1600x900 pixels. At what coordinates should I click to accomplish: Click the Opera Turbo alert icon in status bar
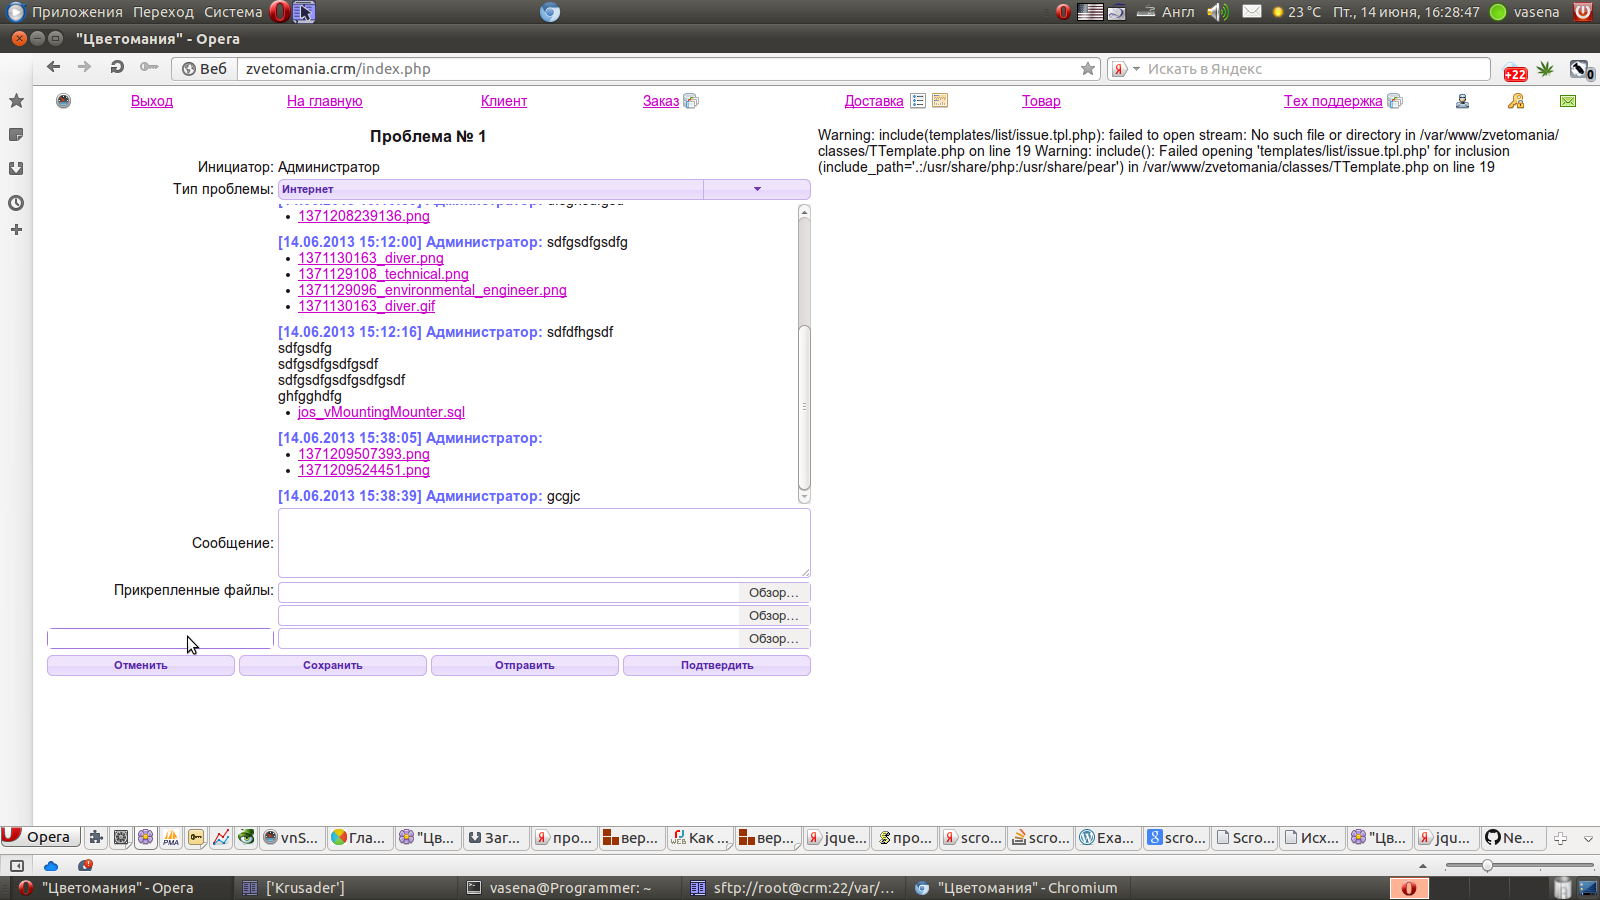[85, 865]
